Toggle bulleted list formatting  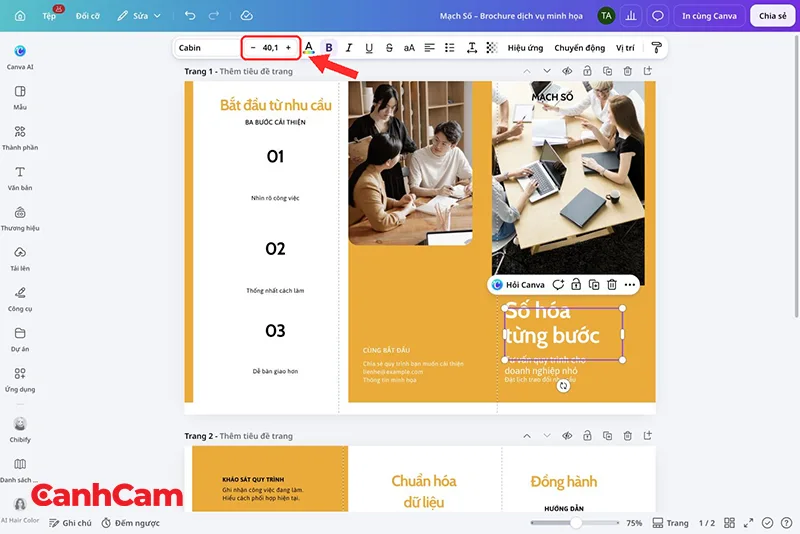[449, 48]
